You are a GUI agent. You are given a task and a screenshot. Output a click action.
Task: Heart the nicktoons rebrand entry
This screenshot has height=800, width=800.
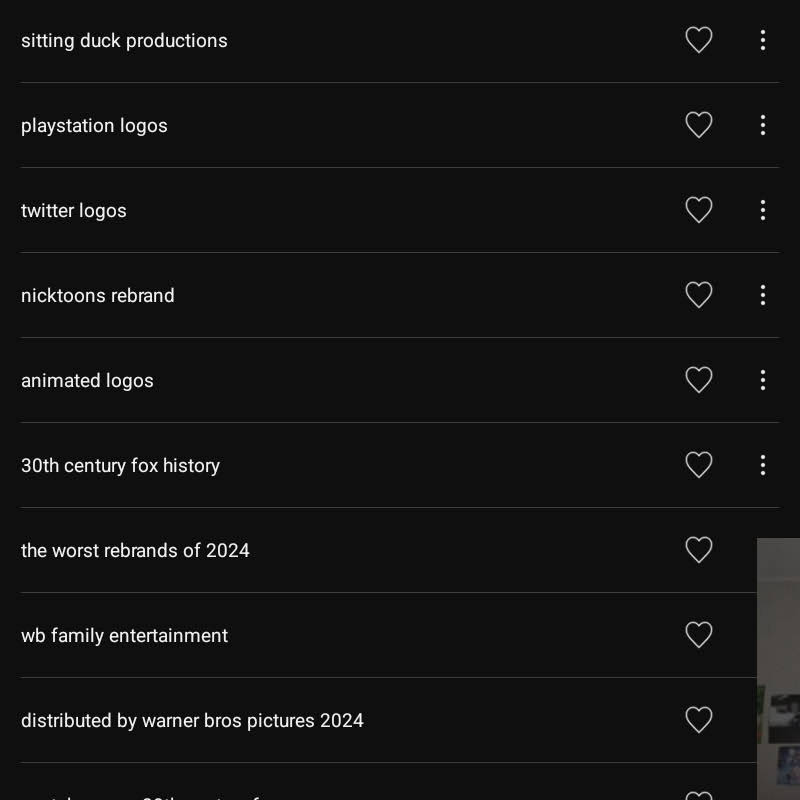[698, 295]
